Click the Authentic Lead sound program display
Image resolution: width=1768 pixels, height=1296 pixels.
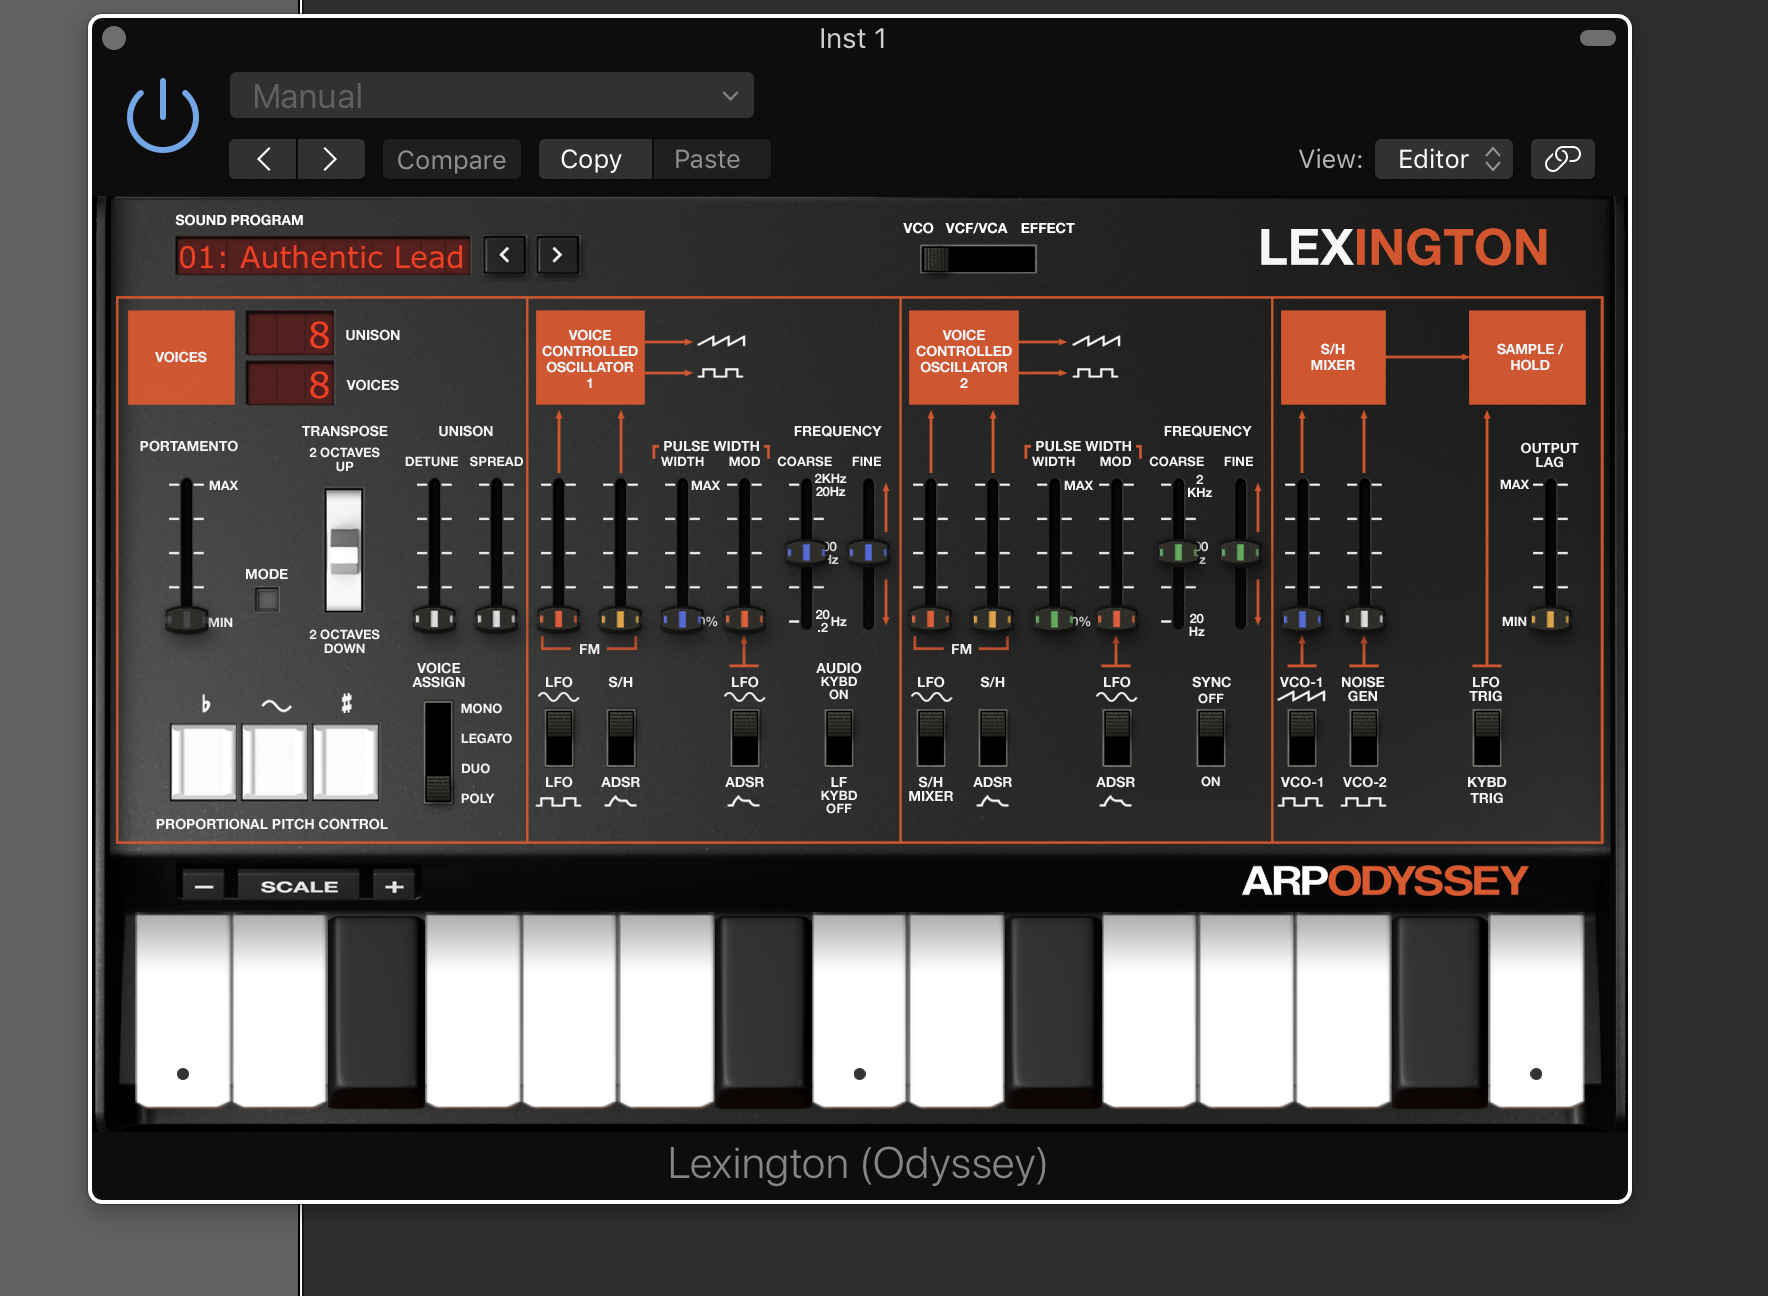click(x=322, y=257)
